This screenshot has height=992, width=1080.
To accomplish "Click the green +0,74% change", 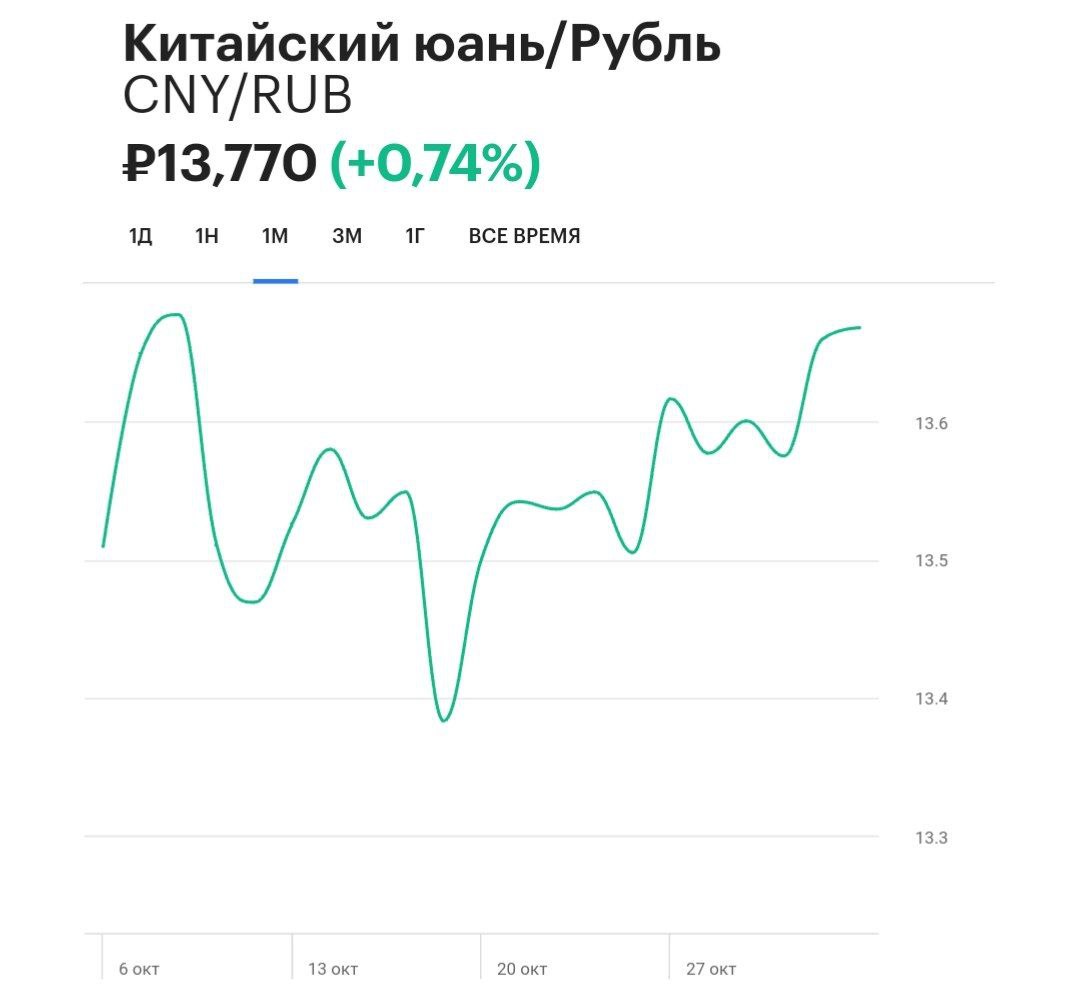I will coord(435,163).
